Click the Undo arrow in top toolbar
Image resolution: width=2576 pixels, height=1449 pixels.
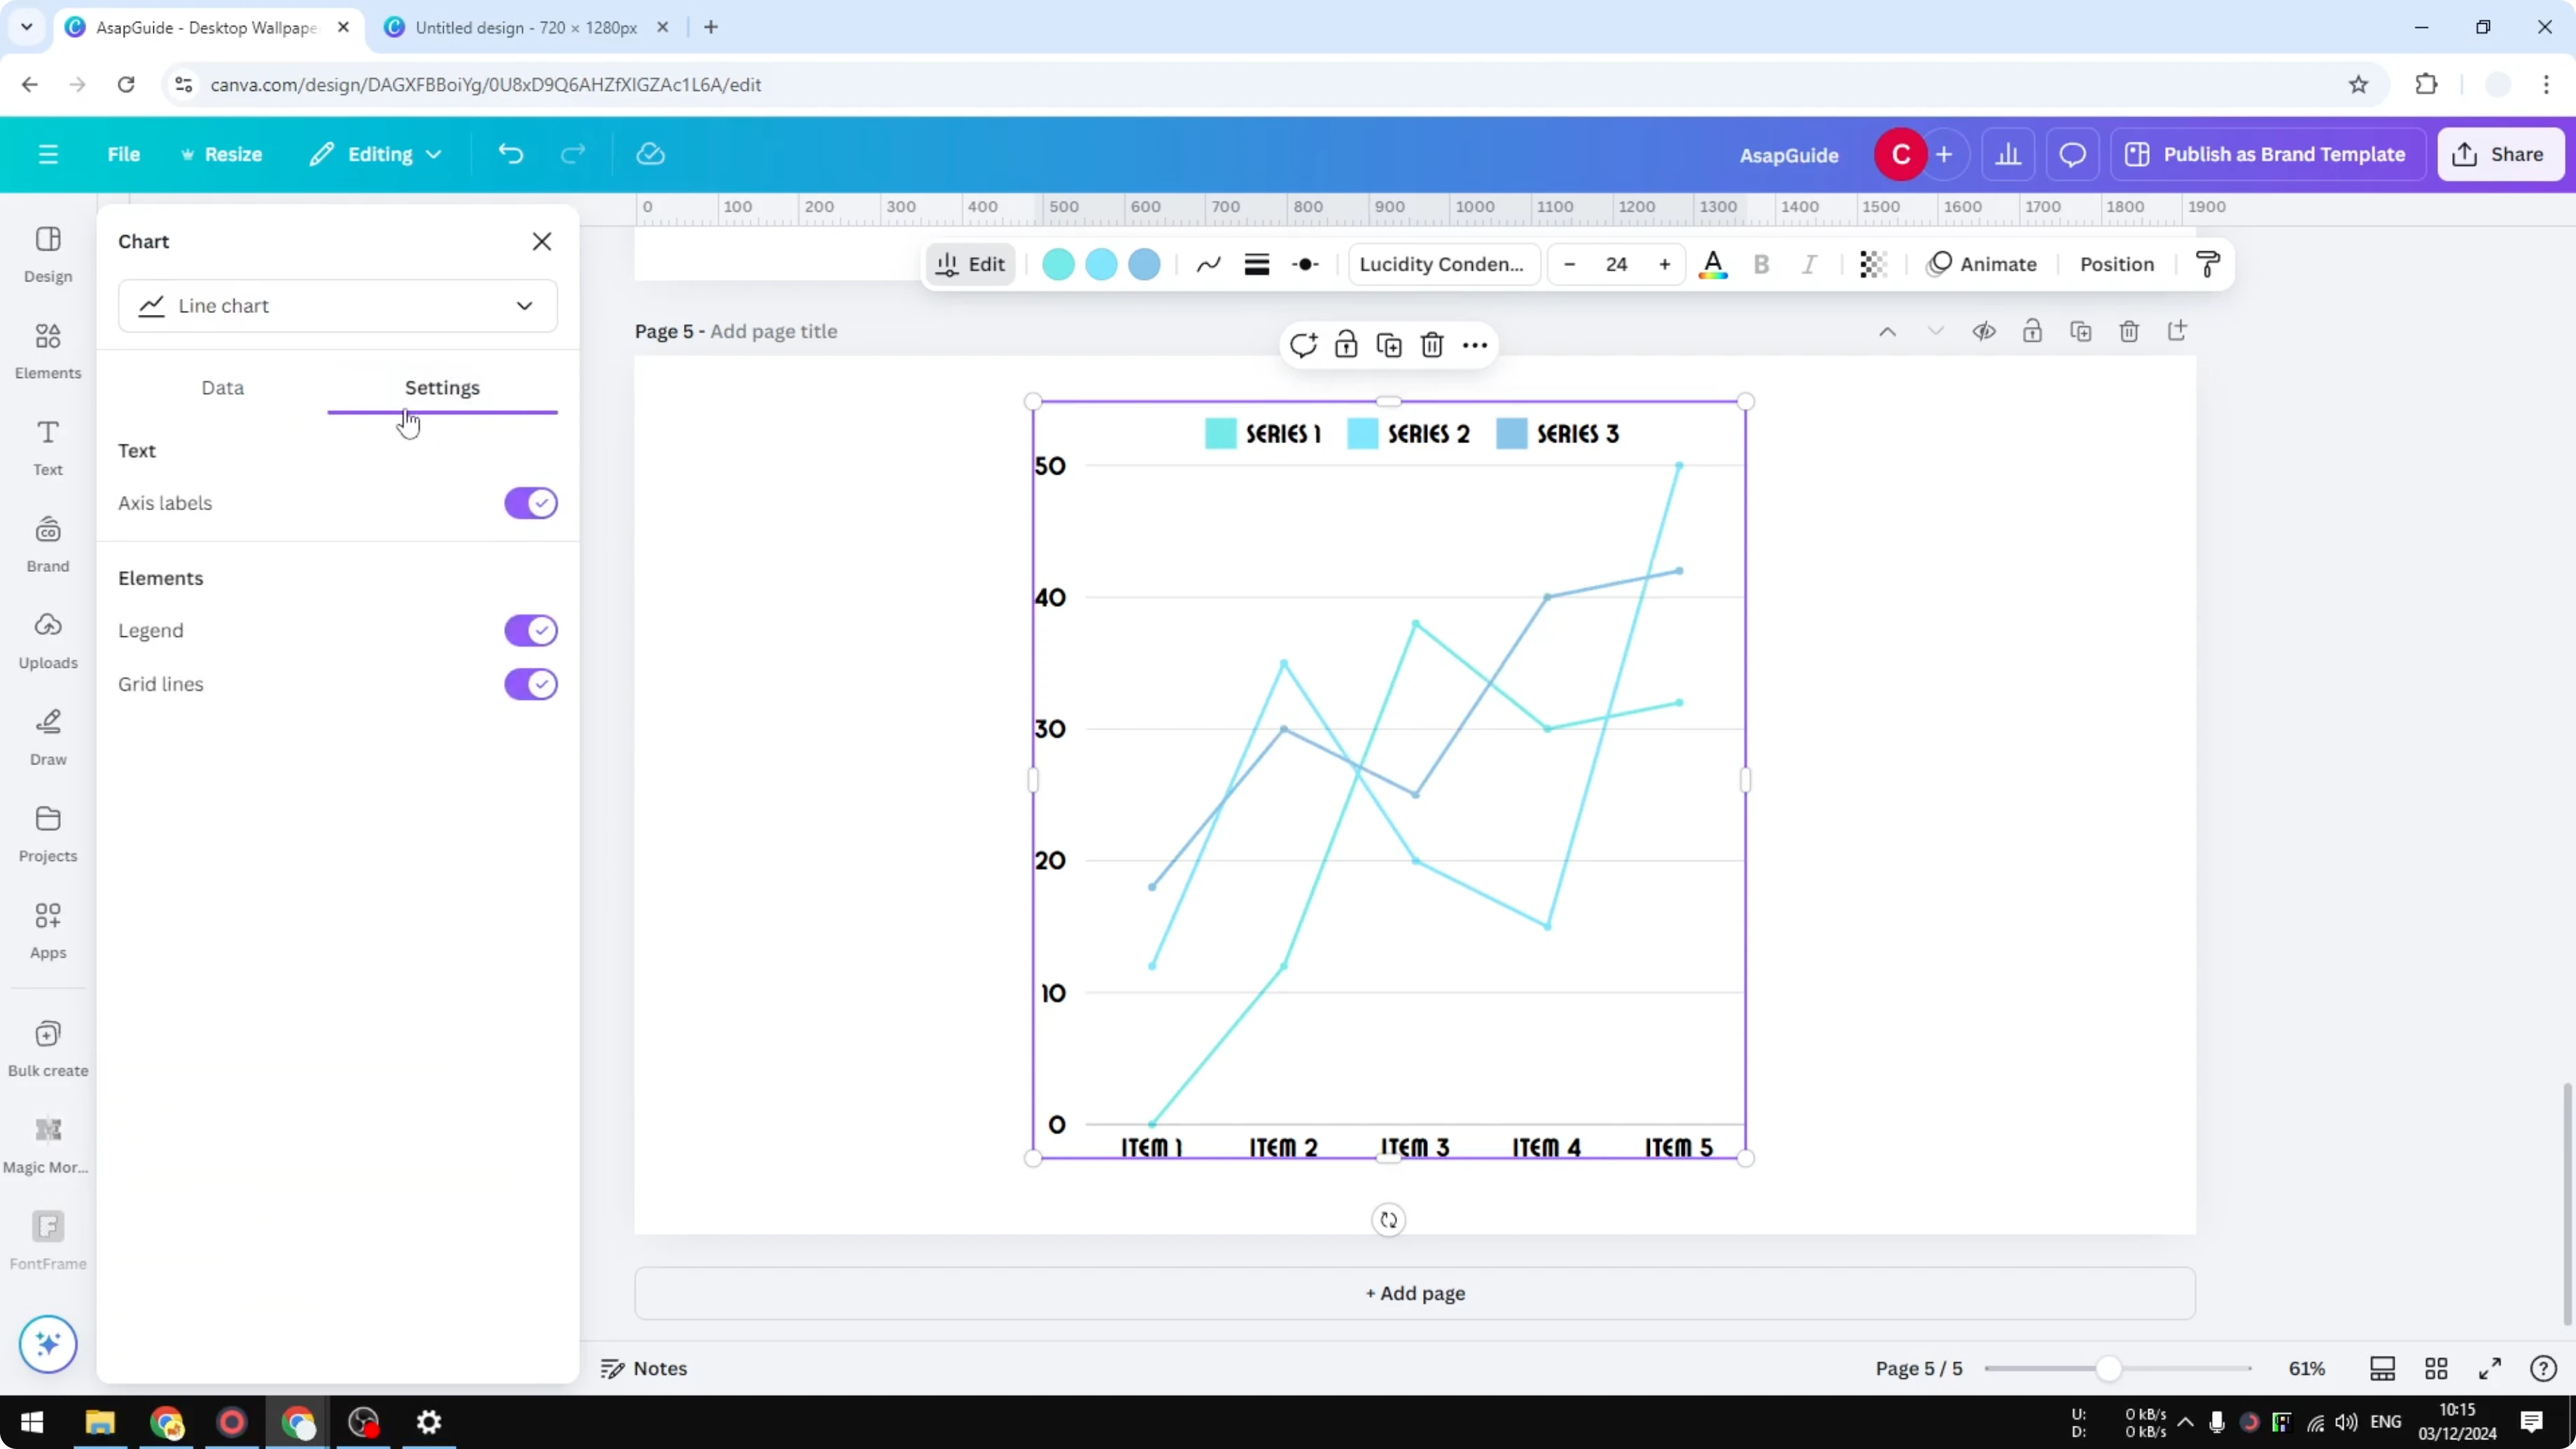510,154
